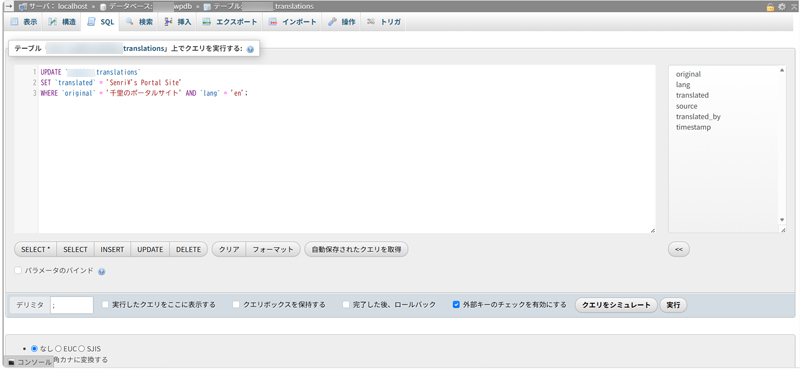
Task: Collapse the top menu bar icon
Action: tap(793, 7)
